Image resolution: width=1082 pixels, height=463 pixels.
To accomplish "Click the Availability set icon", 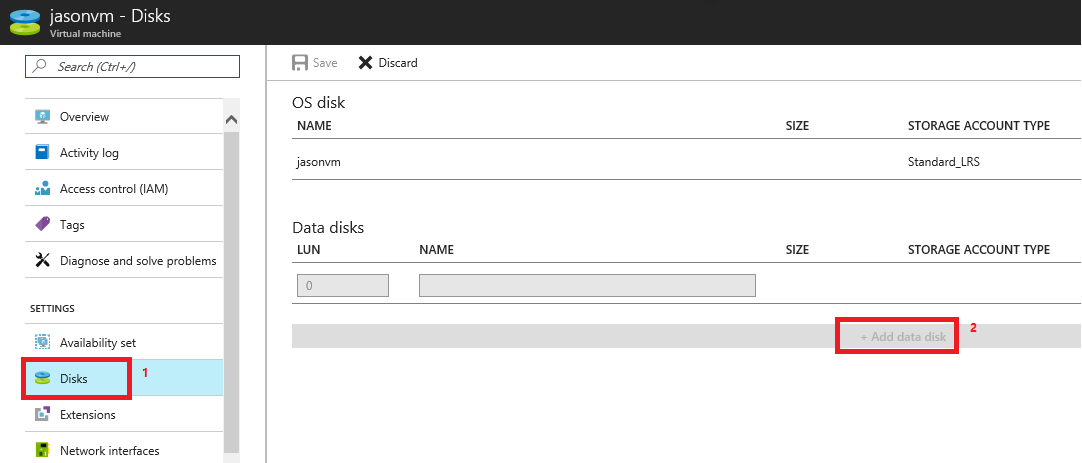I will pos(42,343).
